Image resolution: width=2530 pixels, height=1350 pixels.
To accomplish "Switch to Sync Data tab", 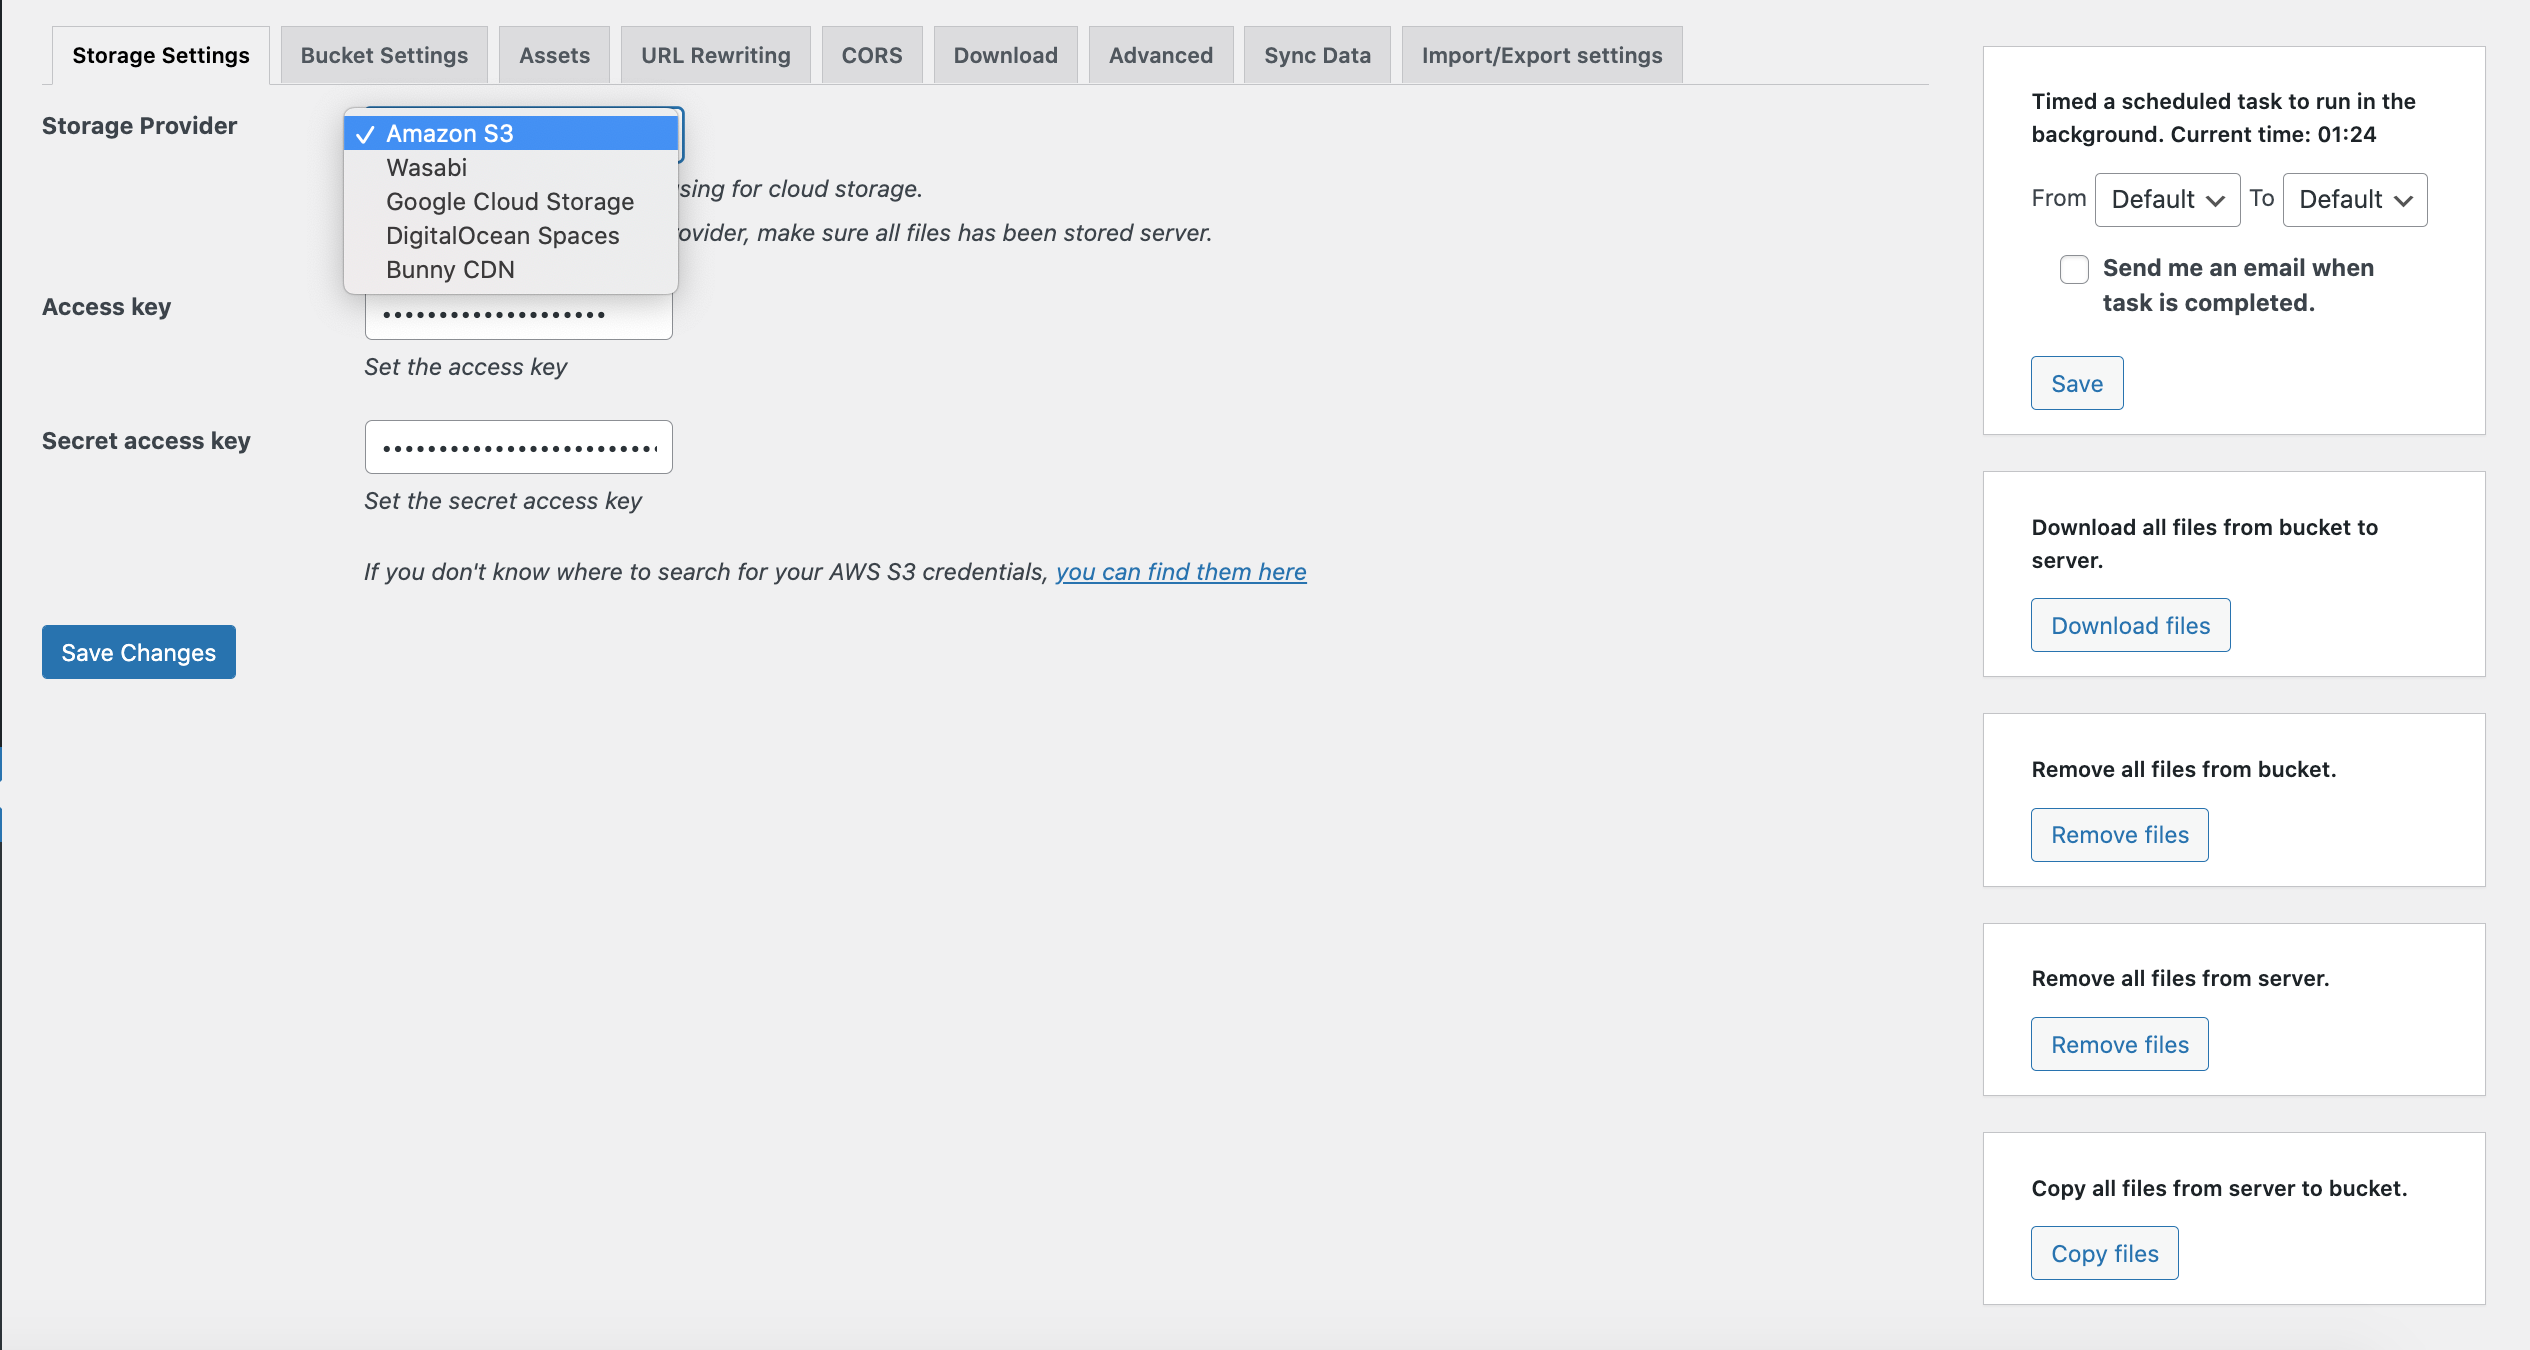I will [x=1316, y=56].
